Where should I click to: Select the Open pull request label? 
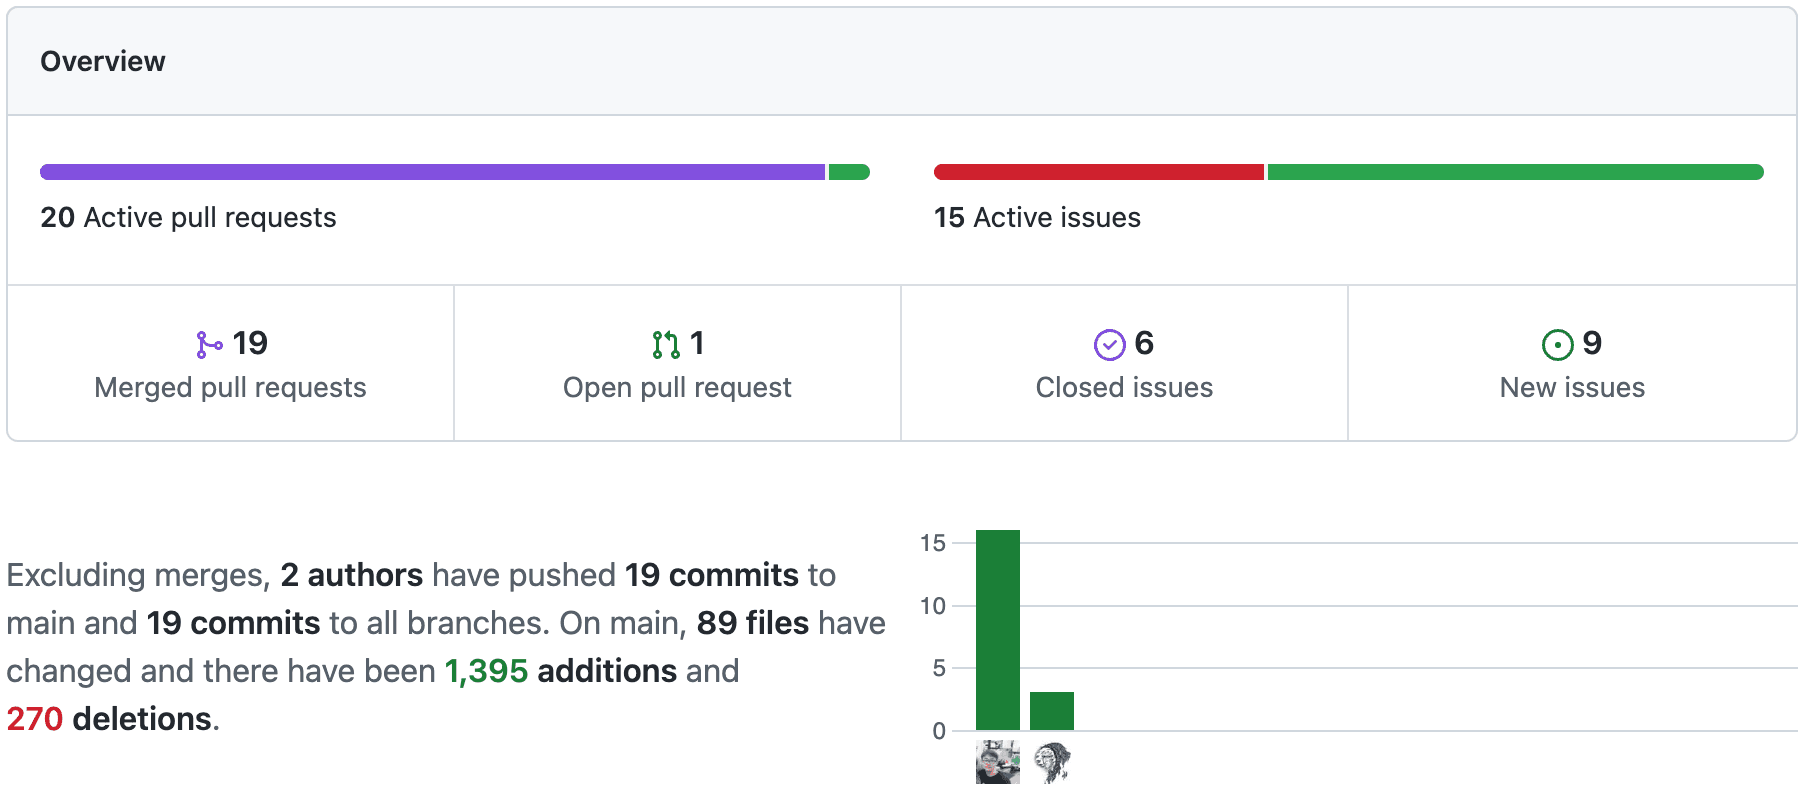tap(677, 388)
